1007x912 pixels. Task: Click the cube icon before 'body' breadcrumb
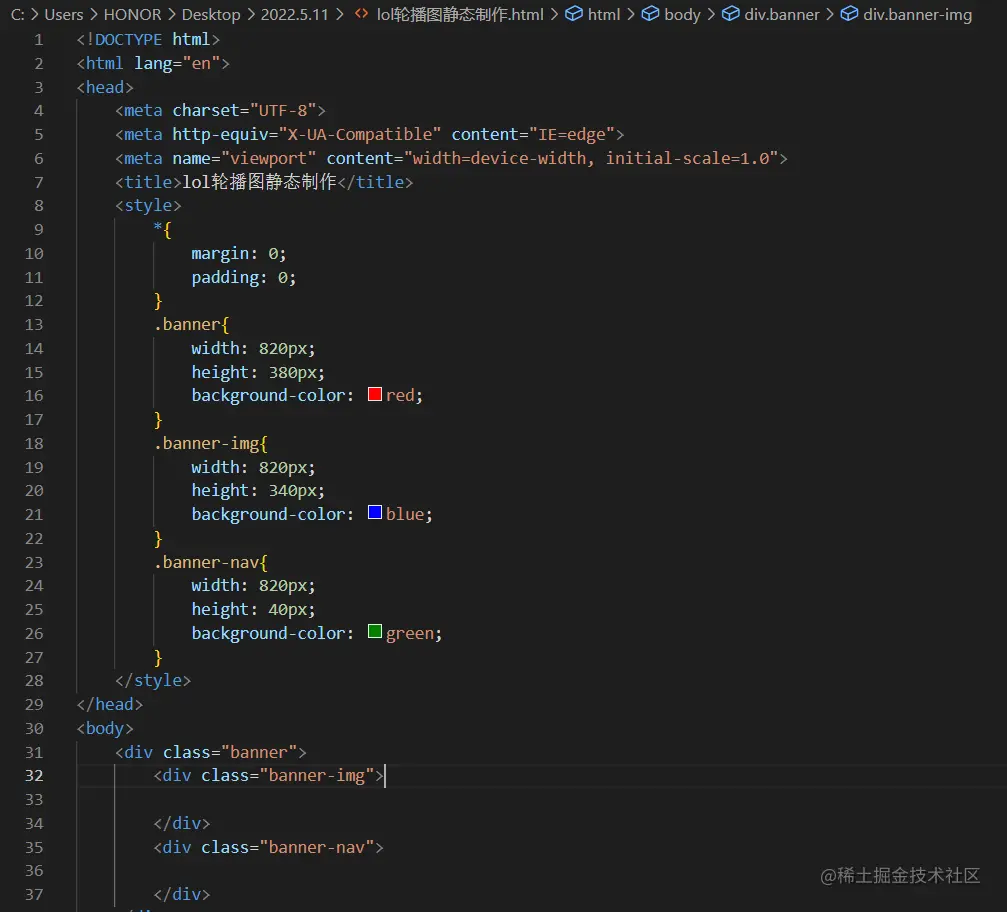[x=651, y=13]
